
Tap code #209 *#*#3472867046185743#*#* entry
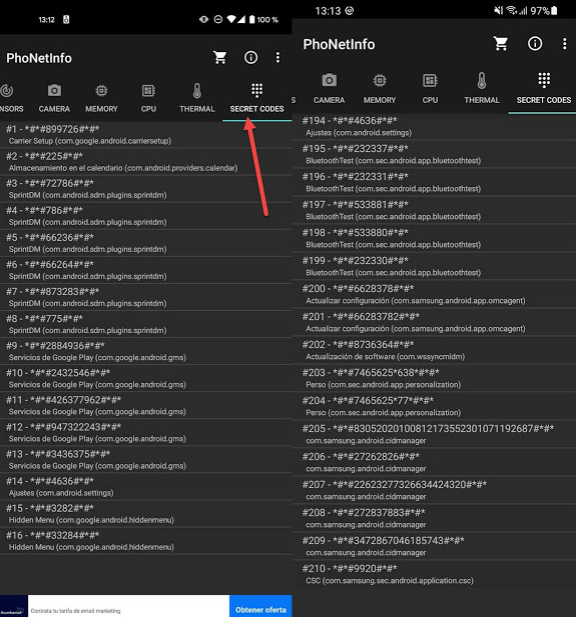pyautogui.click(x=434, y=545)
